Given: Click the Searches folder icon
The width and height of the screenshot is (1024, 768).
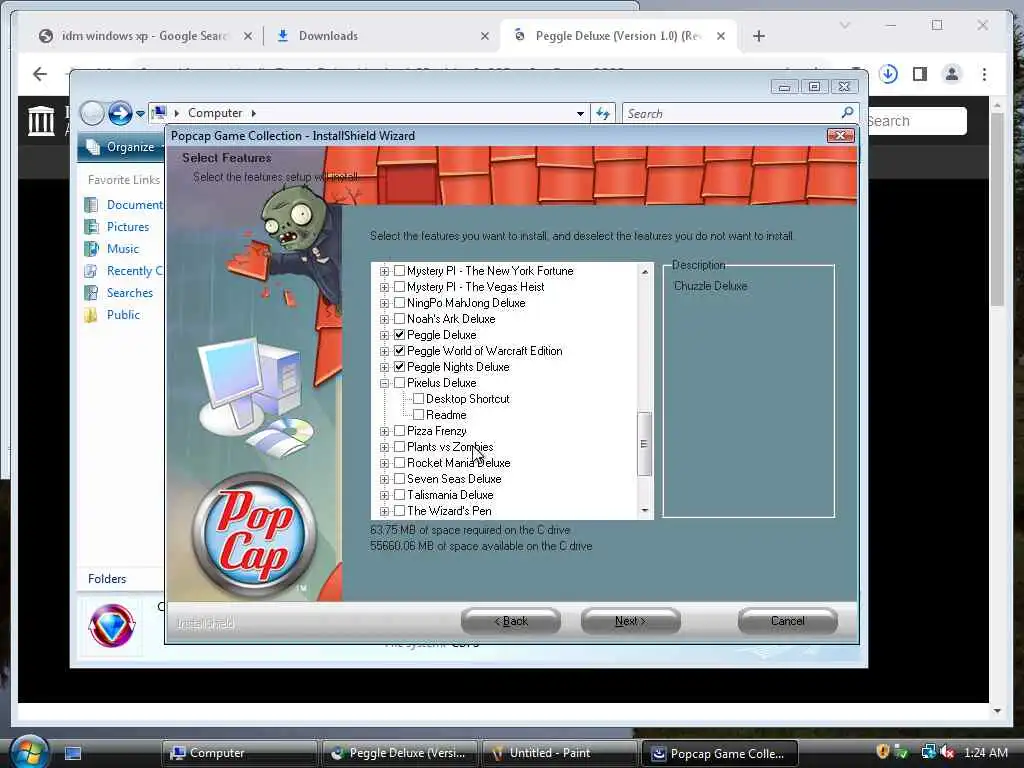Looking at the screenshot, I should tap(91, 293).
